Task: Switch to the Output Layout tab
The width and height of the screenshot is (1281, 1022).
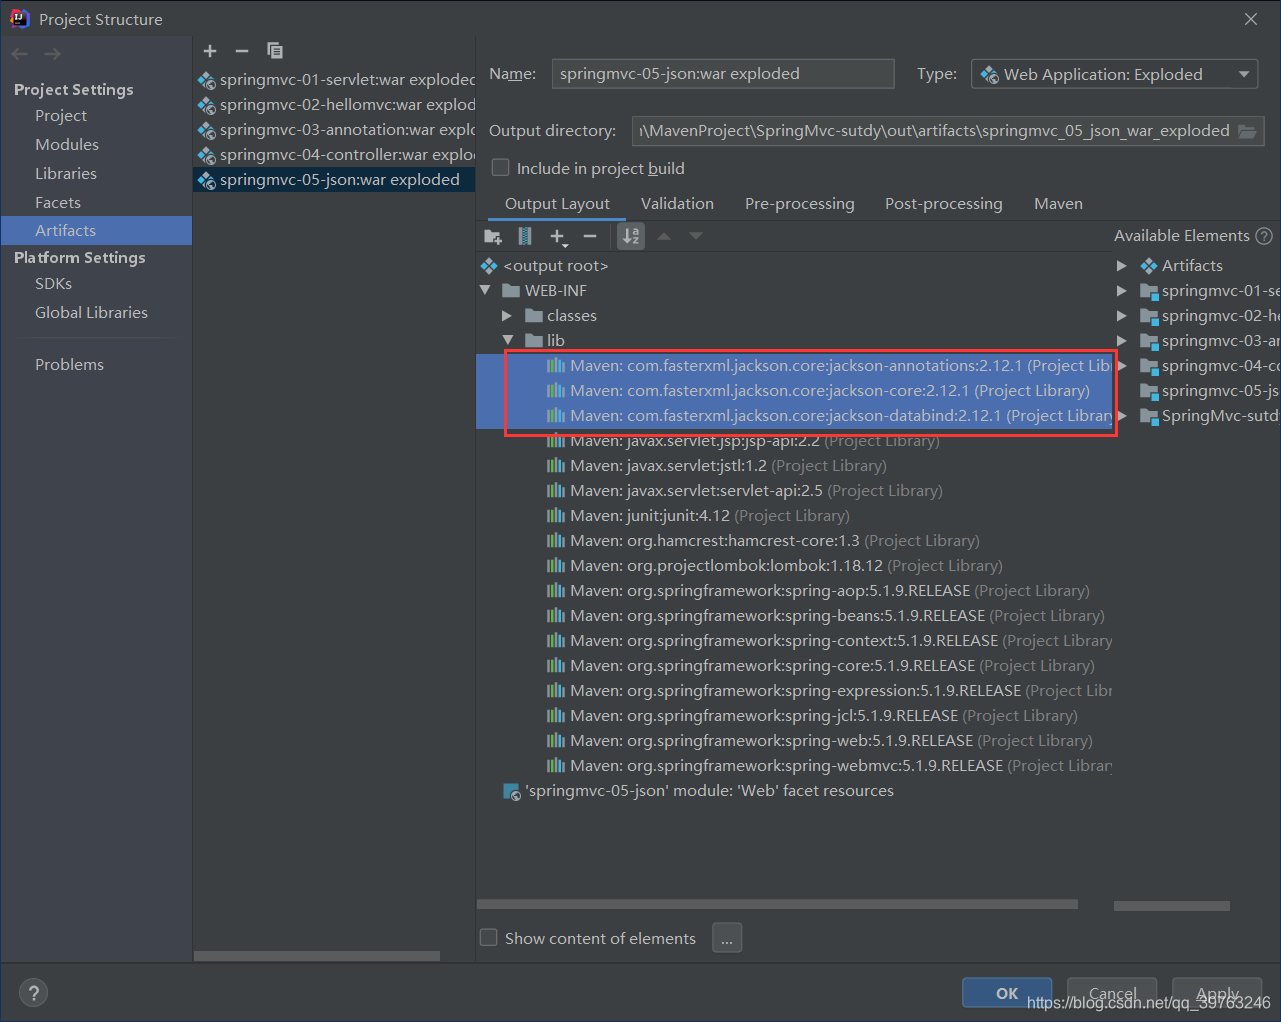Action: (557, 204)
